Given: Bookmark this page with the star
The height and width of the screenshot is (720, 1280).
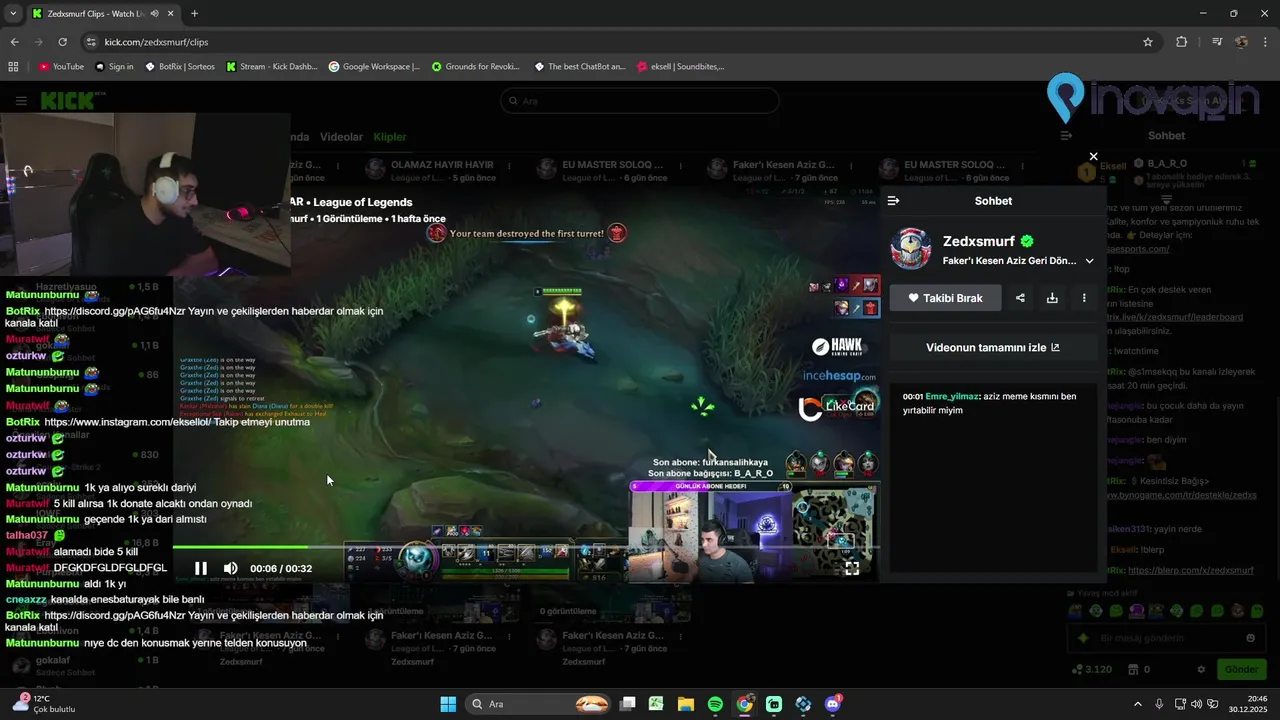Looking at the screenshot, I should tap(1148, 42).
